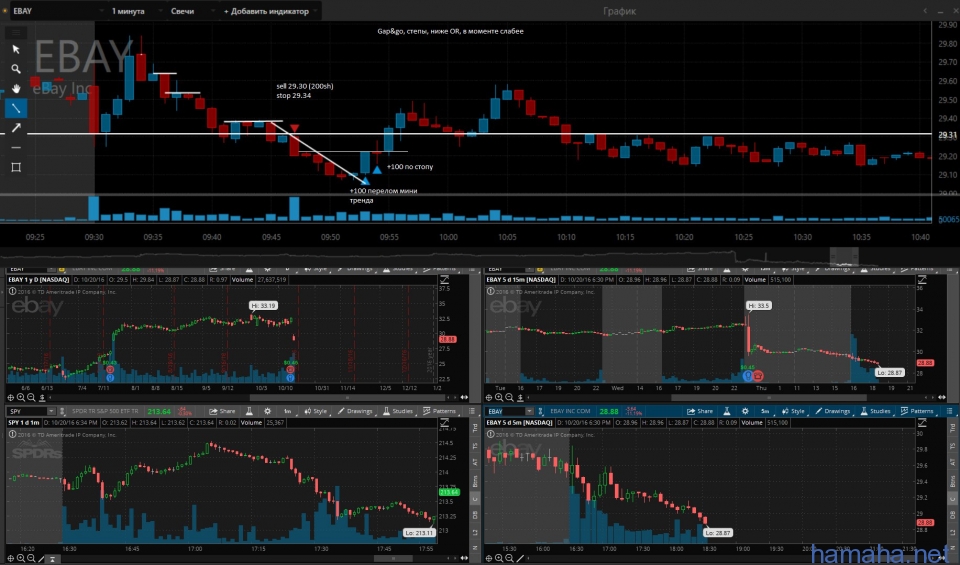The width and height of the screenshot is (960, 565).
Task: Open list menu icon in SPY toolbar
Action: (470, 411)
